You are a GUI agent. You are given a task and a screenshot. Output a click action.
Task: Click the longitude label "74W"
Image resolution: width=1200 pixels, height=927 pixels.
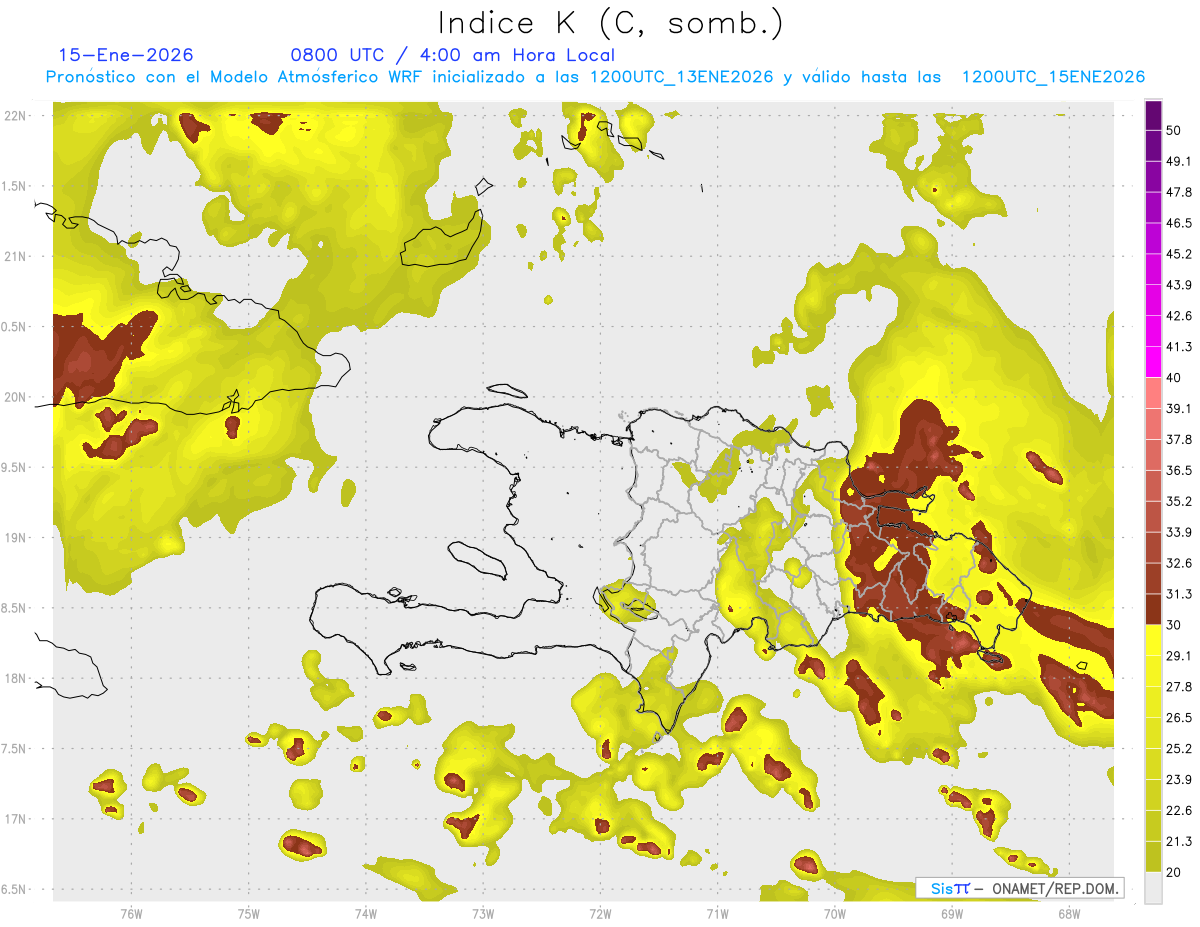point(365,913)
